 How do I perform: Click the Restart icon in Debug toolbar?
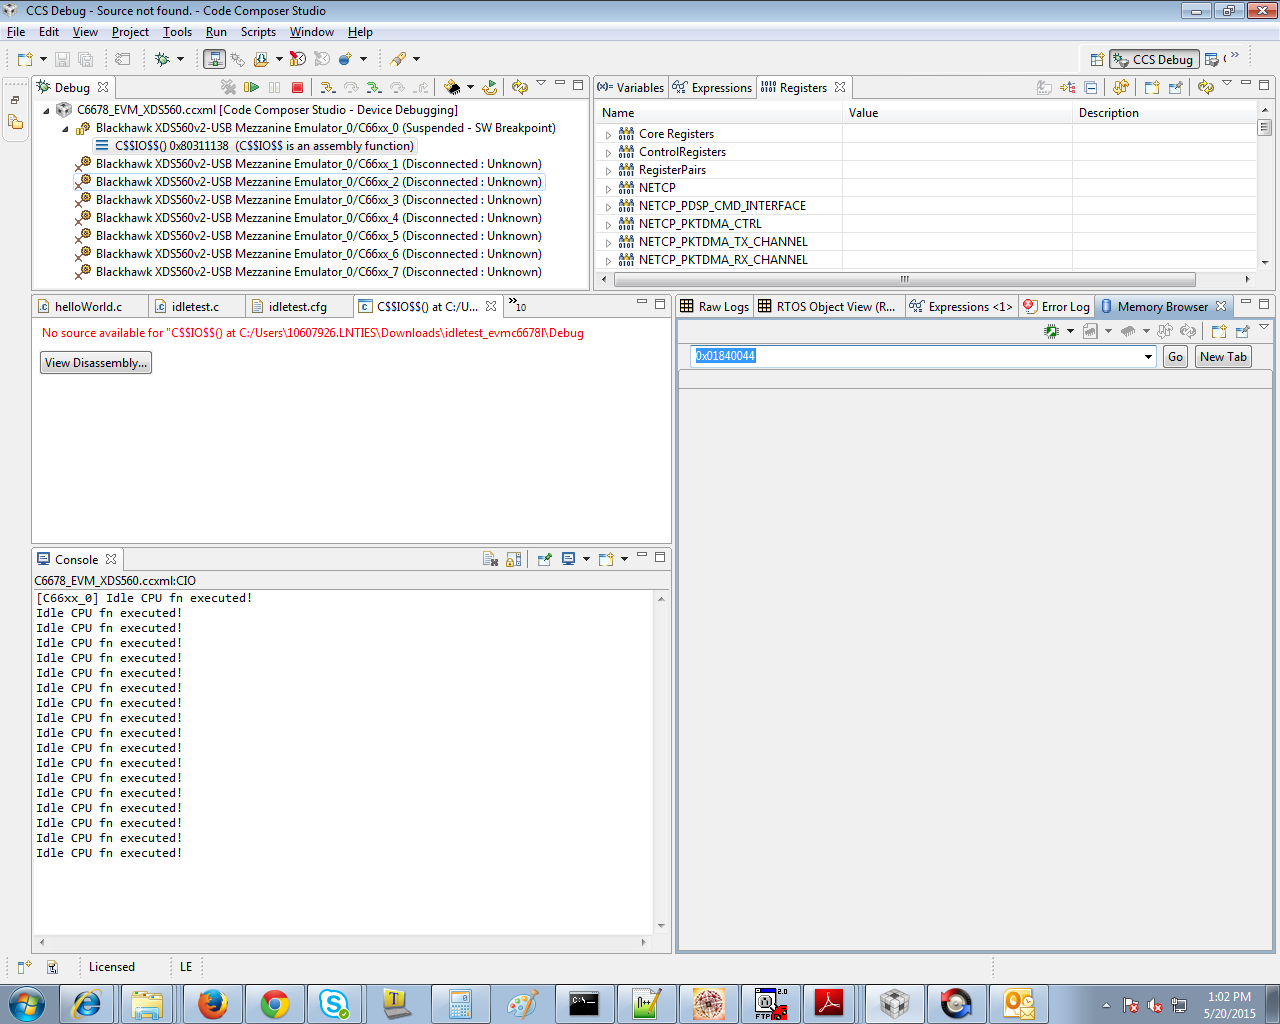(x=490, y=87)
